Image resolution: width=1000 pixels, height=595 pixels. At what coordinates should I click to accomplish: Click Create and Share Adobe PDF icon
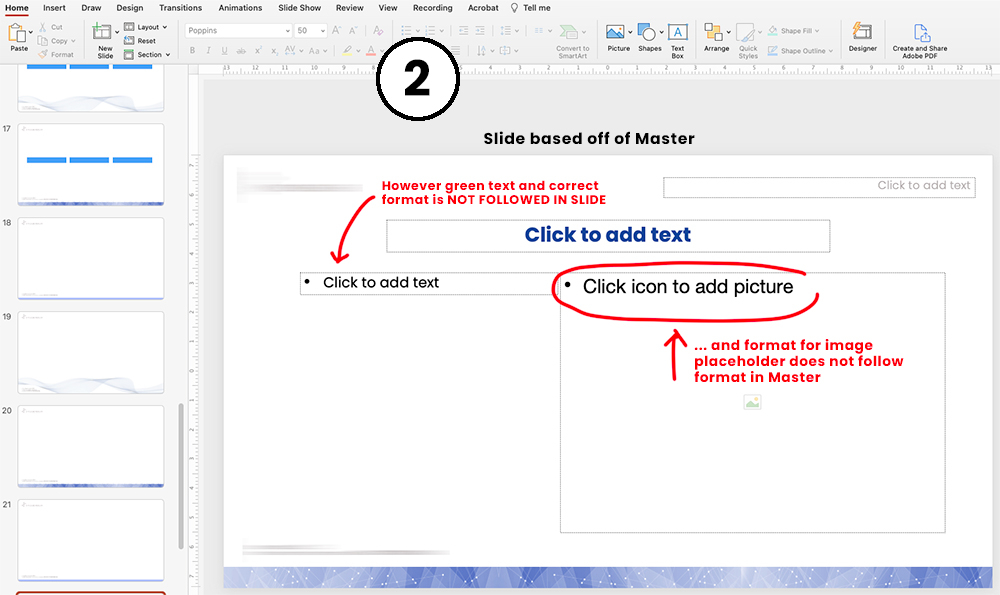tap(920, 33)
